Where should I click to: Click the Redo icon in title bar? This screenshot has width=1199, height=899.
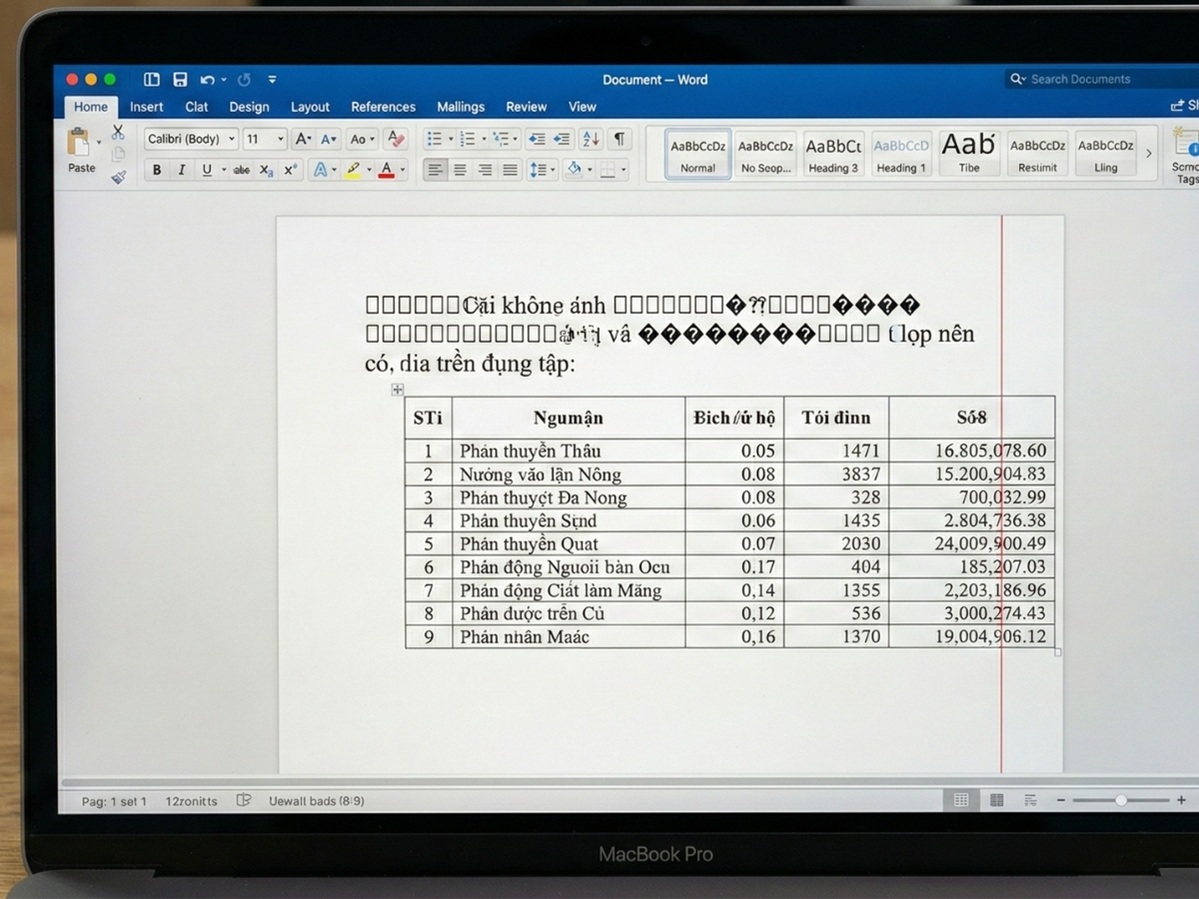point(244,80)
